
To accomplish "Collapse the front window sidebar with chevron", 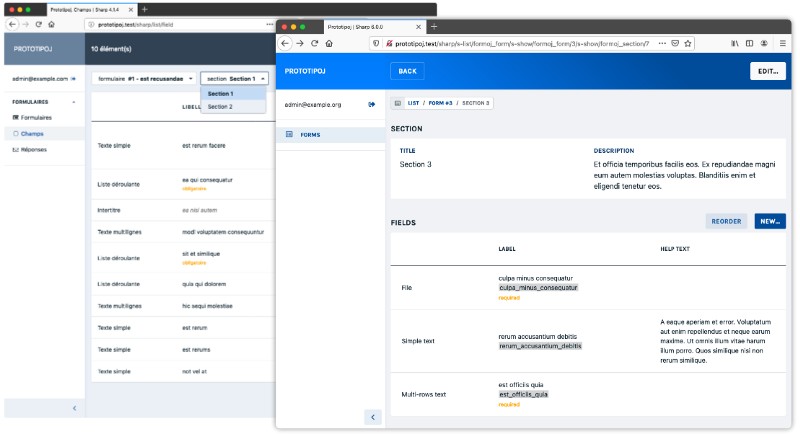I will [x=372, y=416].
